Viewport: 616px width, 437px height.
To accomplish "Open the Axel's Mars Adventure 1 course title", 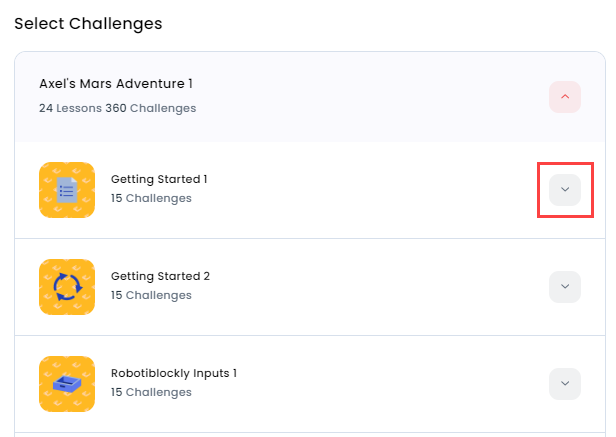I will click(x=116, y=84).
